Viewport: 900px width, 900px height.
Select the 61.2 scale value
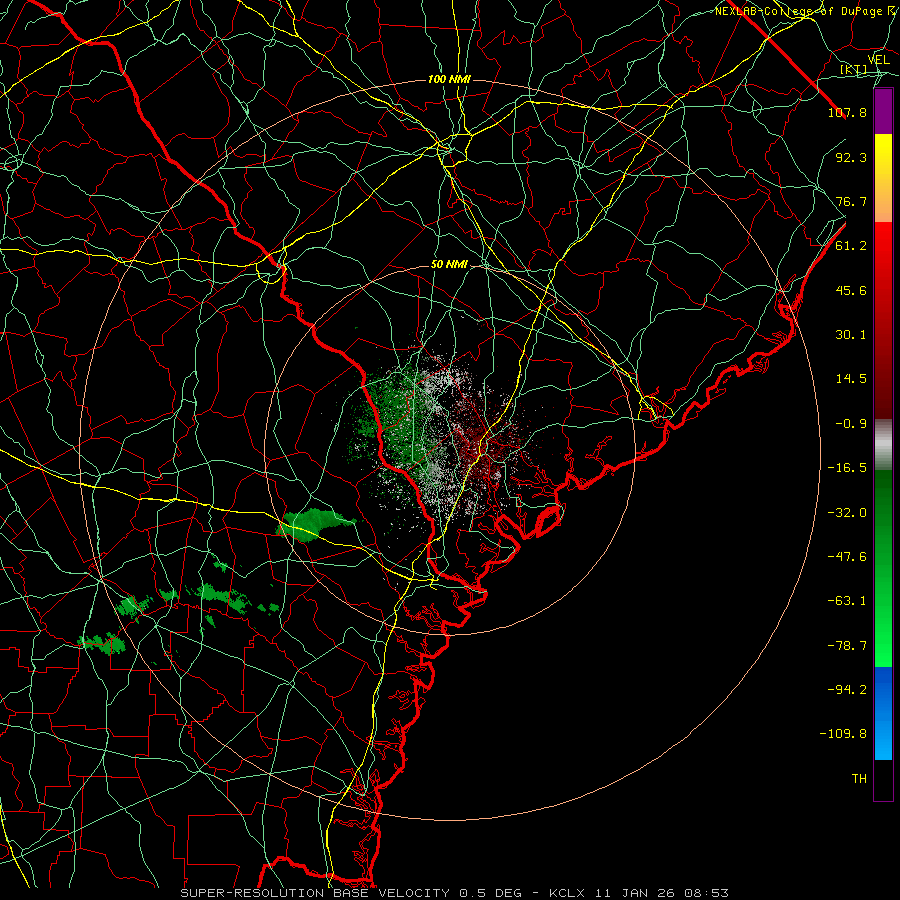851,246
